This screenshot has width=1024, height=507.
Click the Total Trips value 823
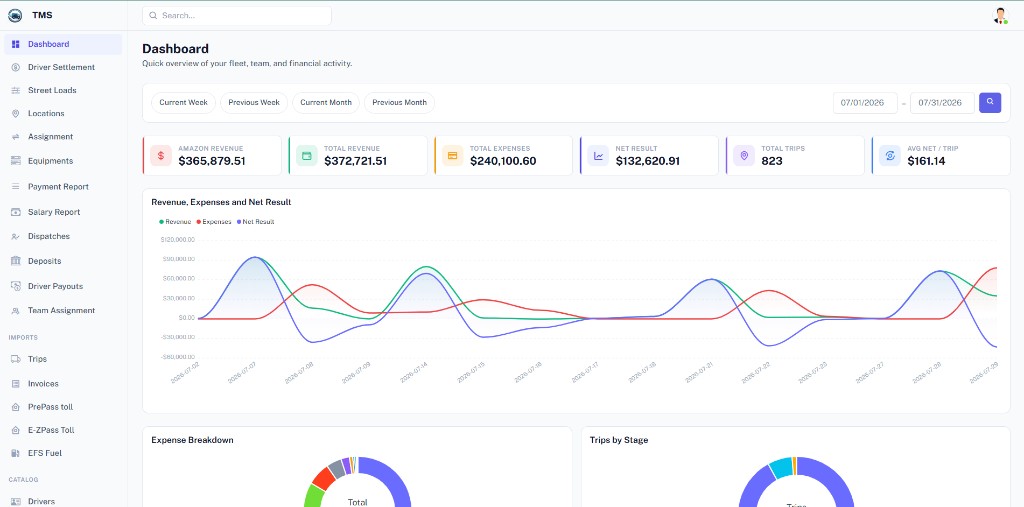coord(772,161)
